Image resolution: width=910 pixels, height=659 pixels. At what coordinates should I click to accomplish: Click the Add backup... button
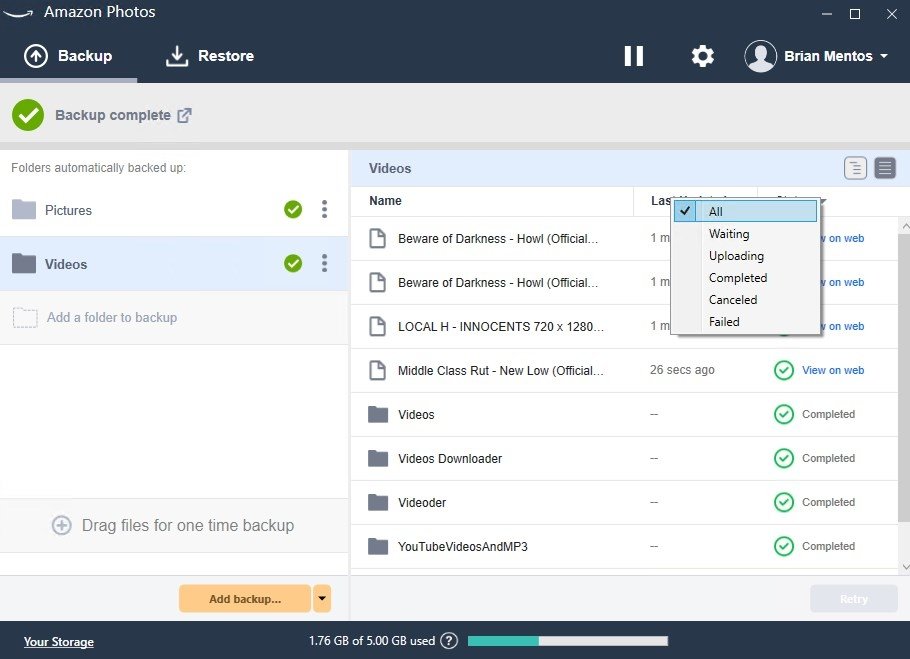coord(245,599)
